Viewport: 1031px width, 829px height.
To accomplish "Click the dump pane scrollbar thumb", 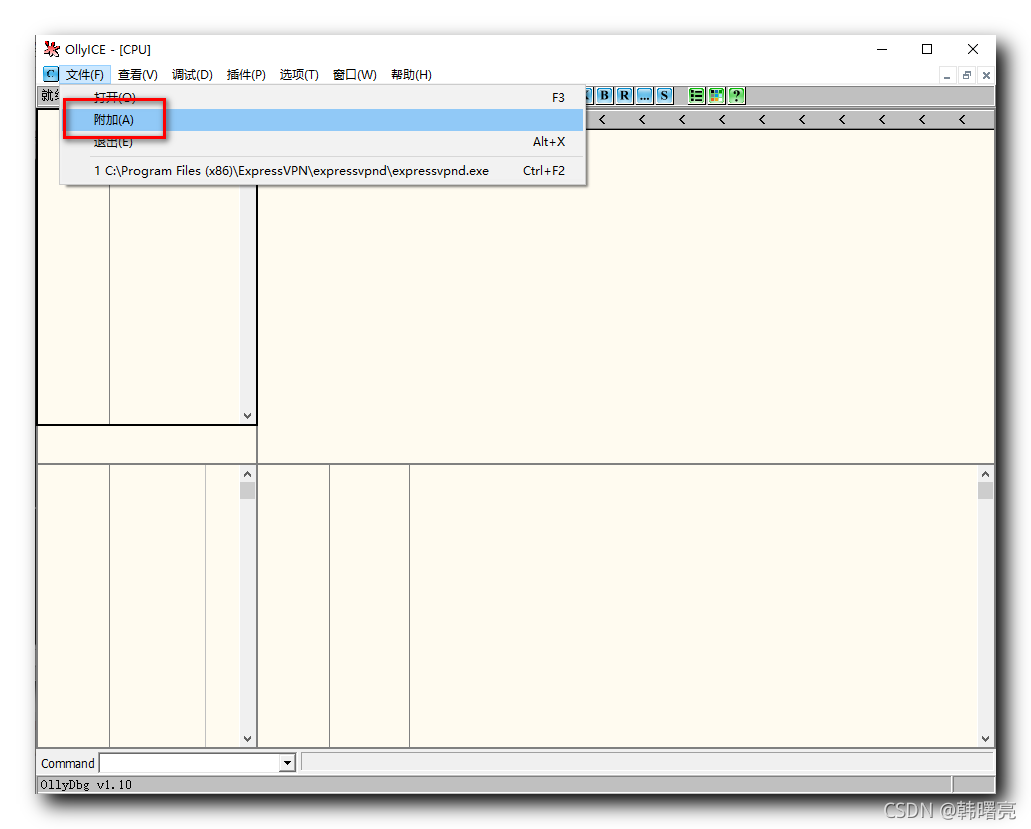I will coord(247,491).
